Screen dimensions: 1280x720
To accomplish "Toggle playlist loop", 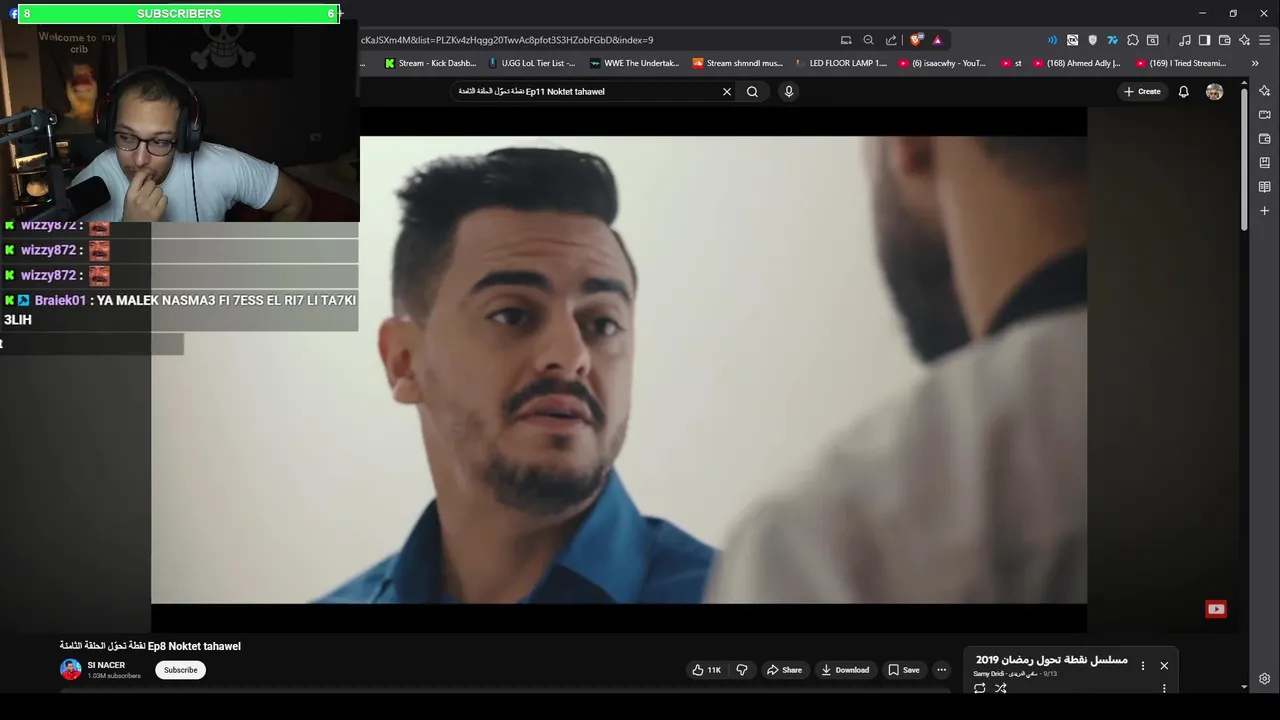I will coord(979,688).
